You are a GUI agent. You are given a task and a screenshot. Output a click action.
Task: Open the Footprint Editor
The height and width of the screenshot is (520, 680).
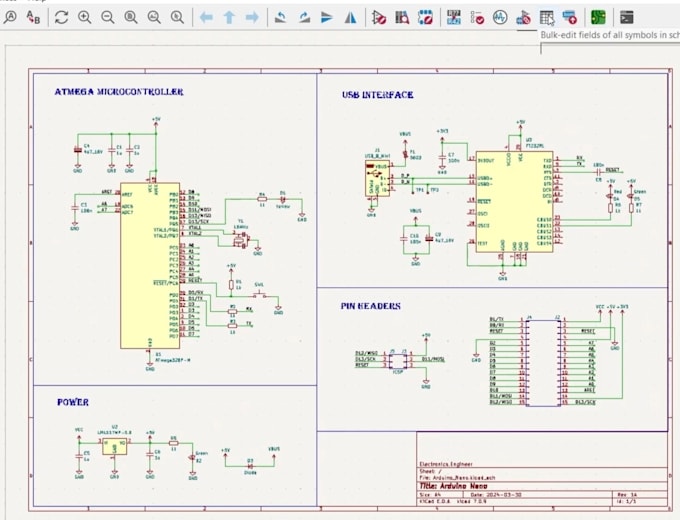tap(425, 17)
